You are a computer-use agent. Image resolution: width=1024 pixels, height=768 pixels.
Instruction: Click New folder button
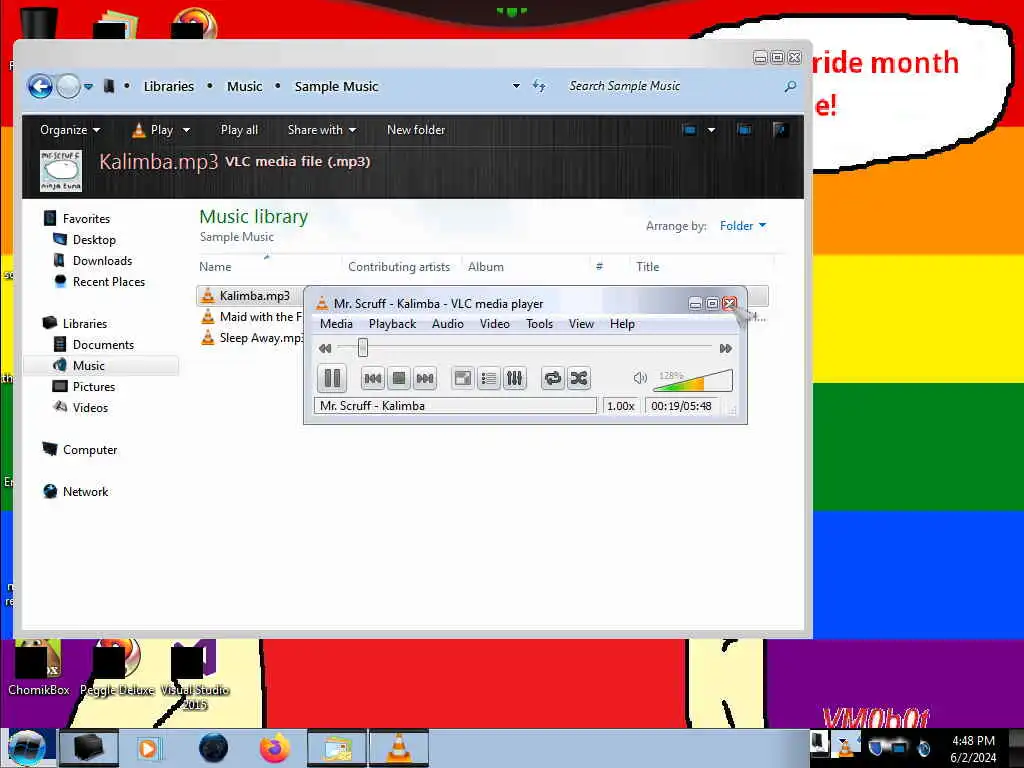416,130
